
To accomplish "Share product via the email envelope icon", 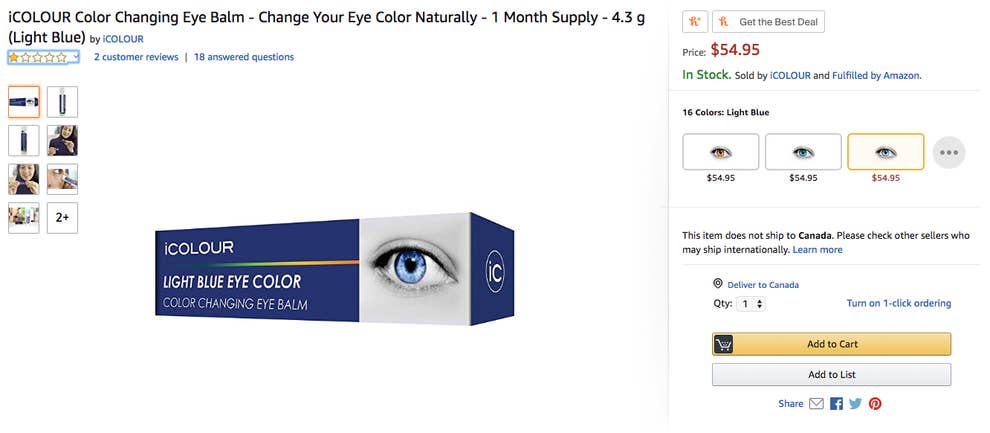I will pyautogui.click(x=816, y=404).
